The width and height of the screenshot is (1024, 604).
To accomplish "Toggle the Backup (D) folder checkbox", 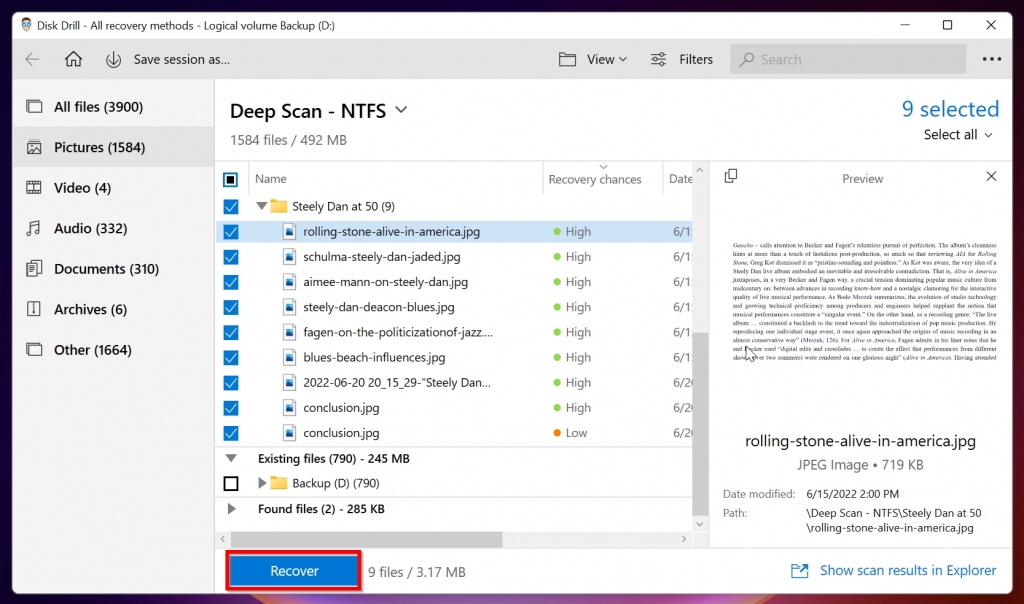I will point(231,483).
